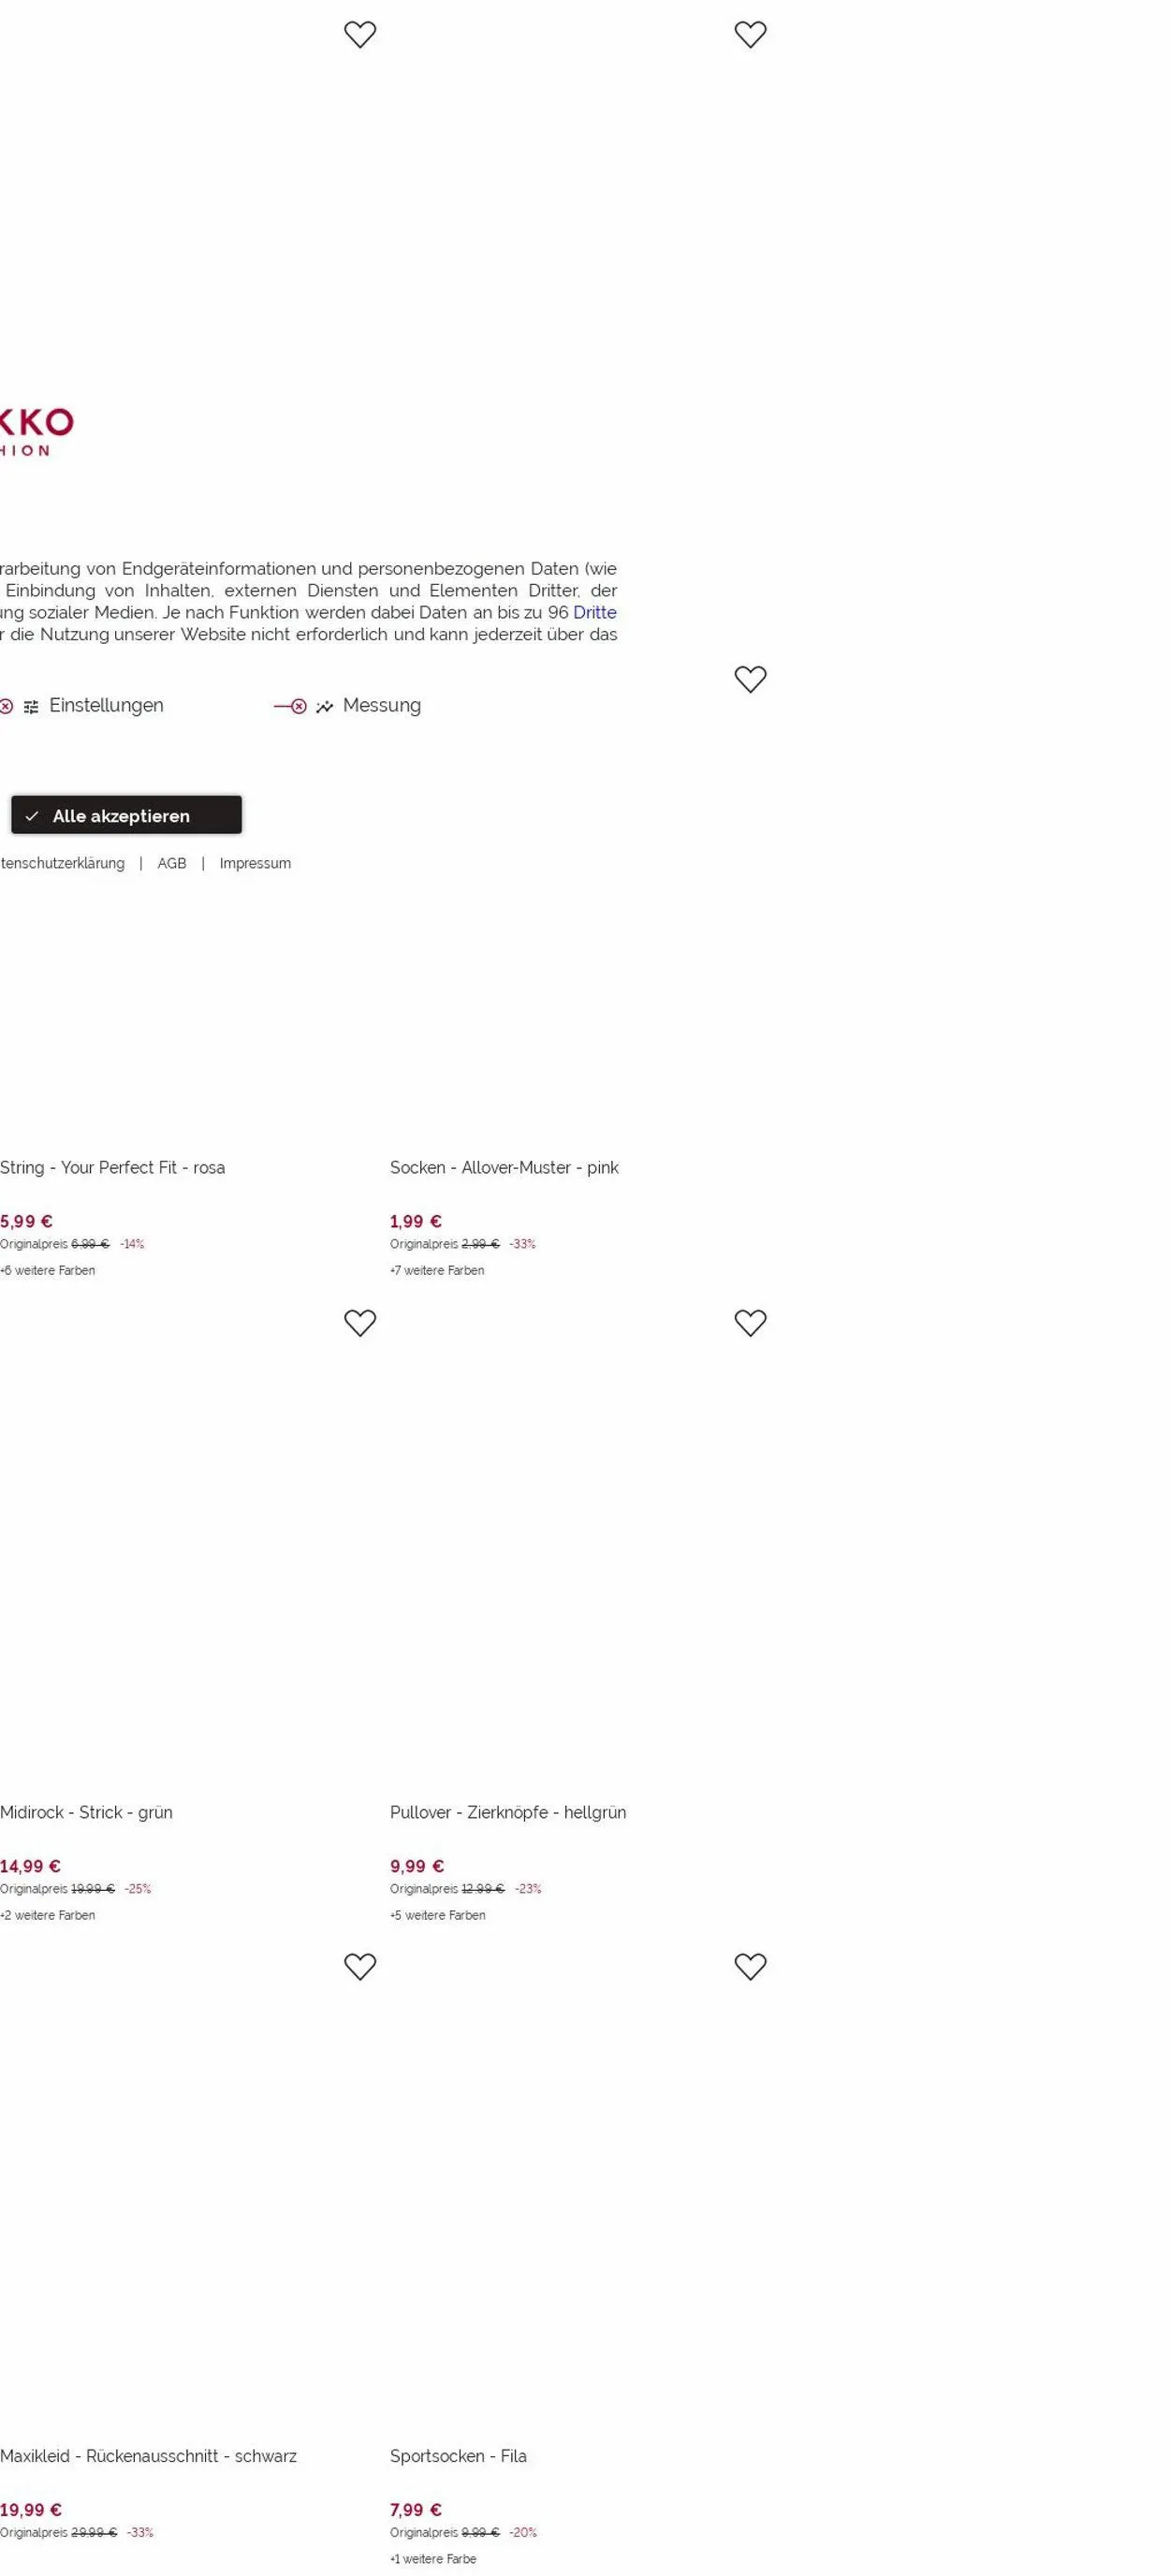Open the Datenschutzerklärung link

62,864
